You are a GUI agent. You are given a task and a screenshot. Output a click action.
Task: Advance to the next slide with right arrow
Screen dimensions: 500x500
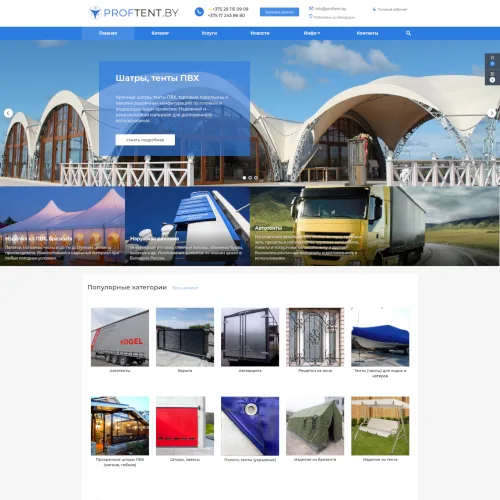(492, 113)
